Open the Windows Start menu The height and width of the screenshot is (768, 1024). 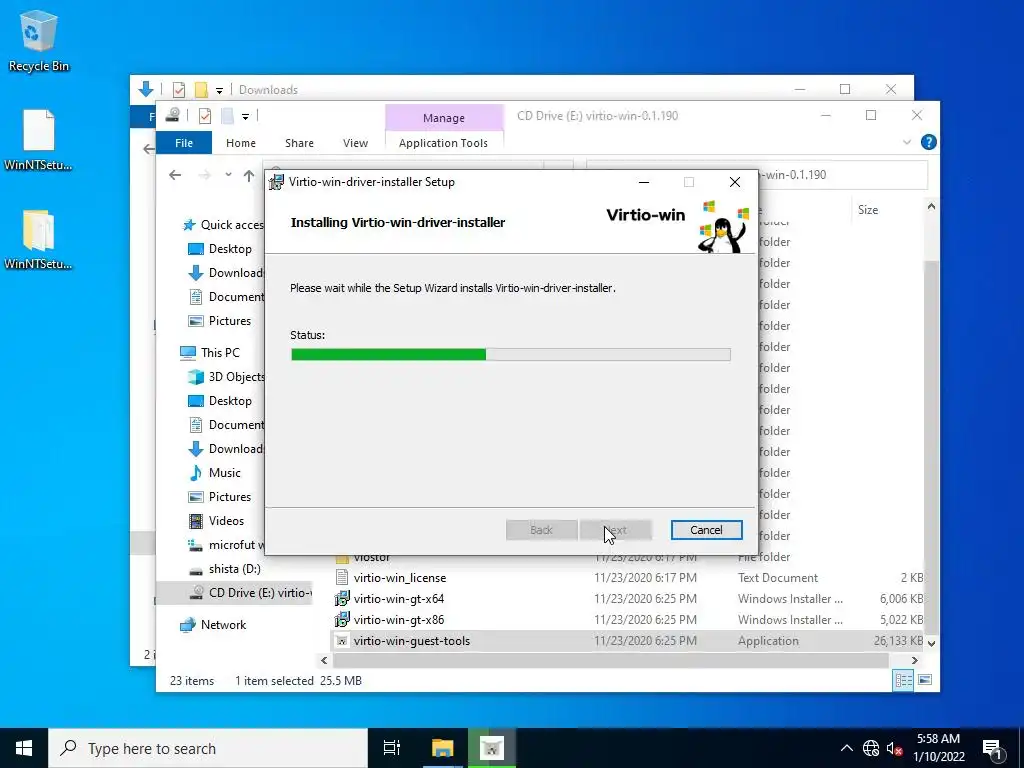coord(24,748)
